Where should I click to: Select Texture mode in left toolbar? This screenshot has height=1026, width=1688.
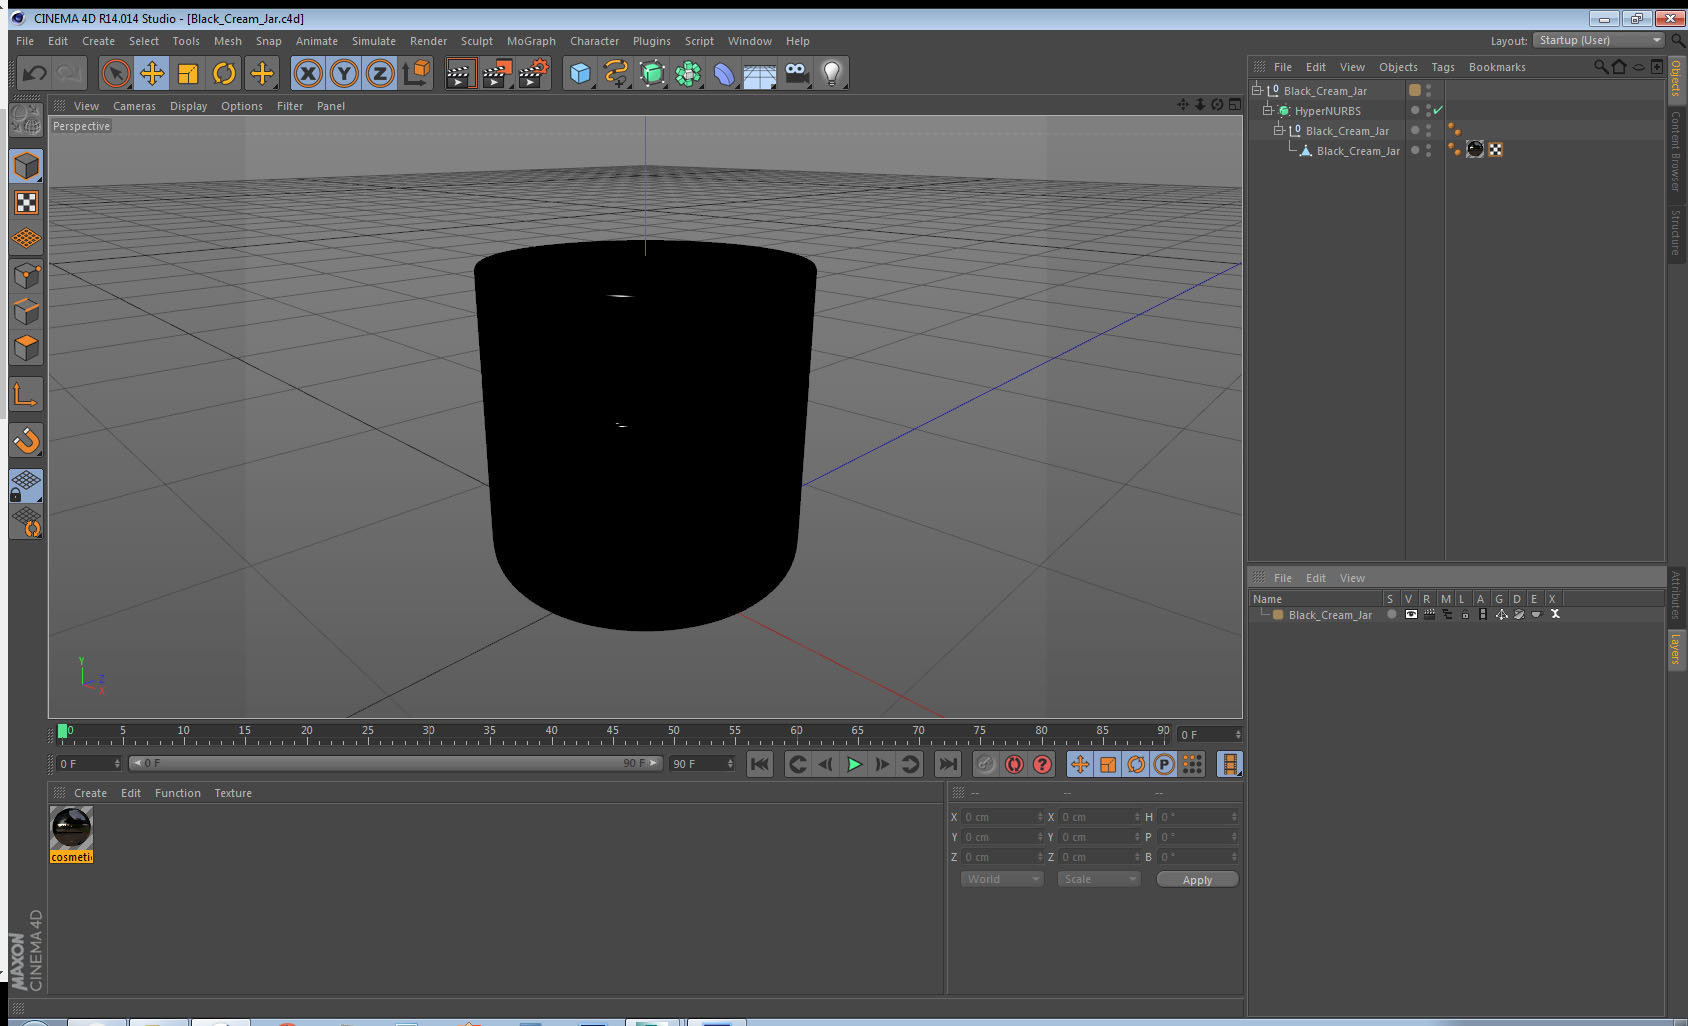tap(27, 203)
